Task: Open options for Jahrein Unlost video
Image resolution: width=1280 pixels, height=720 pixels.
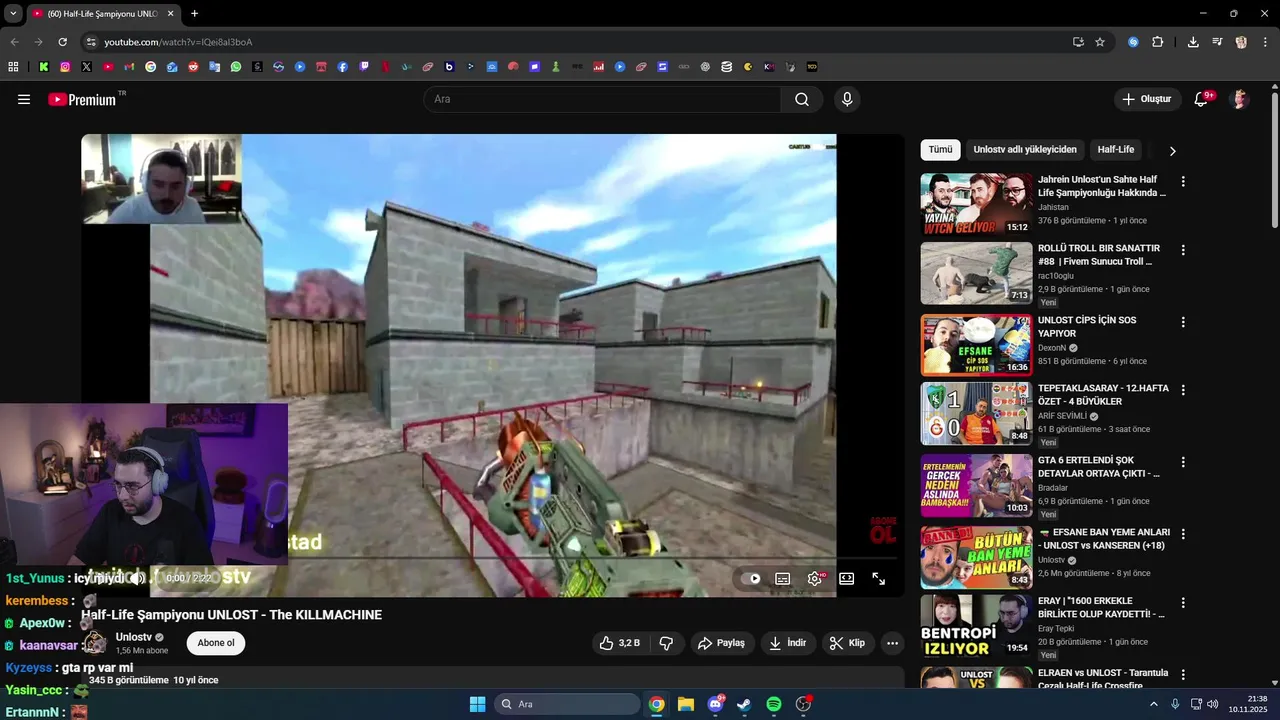Action: pyautogui.click(x=1183, y=182)
